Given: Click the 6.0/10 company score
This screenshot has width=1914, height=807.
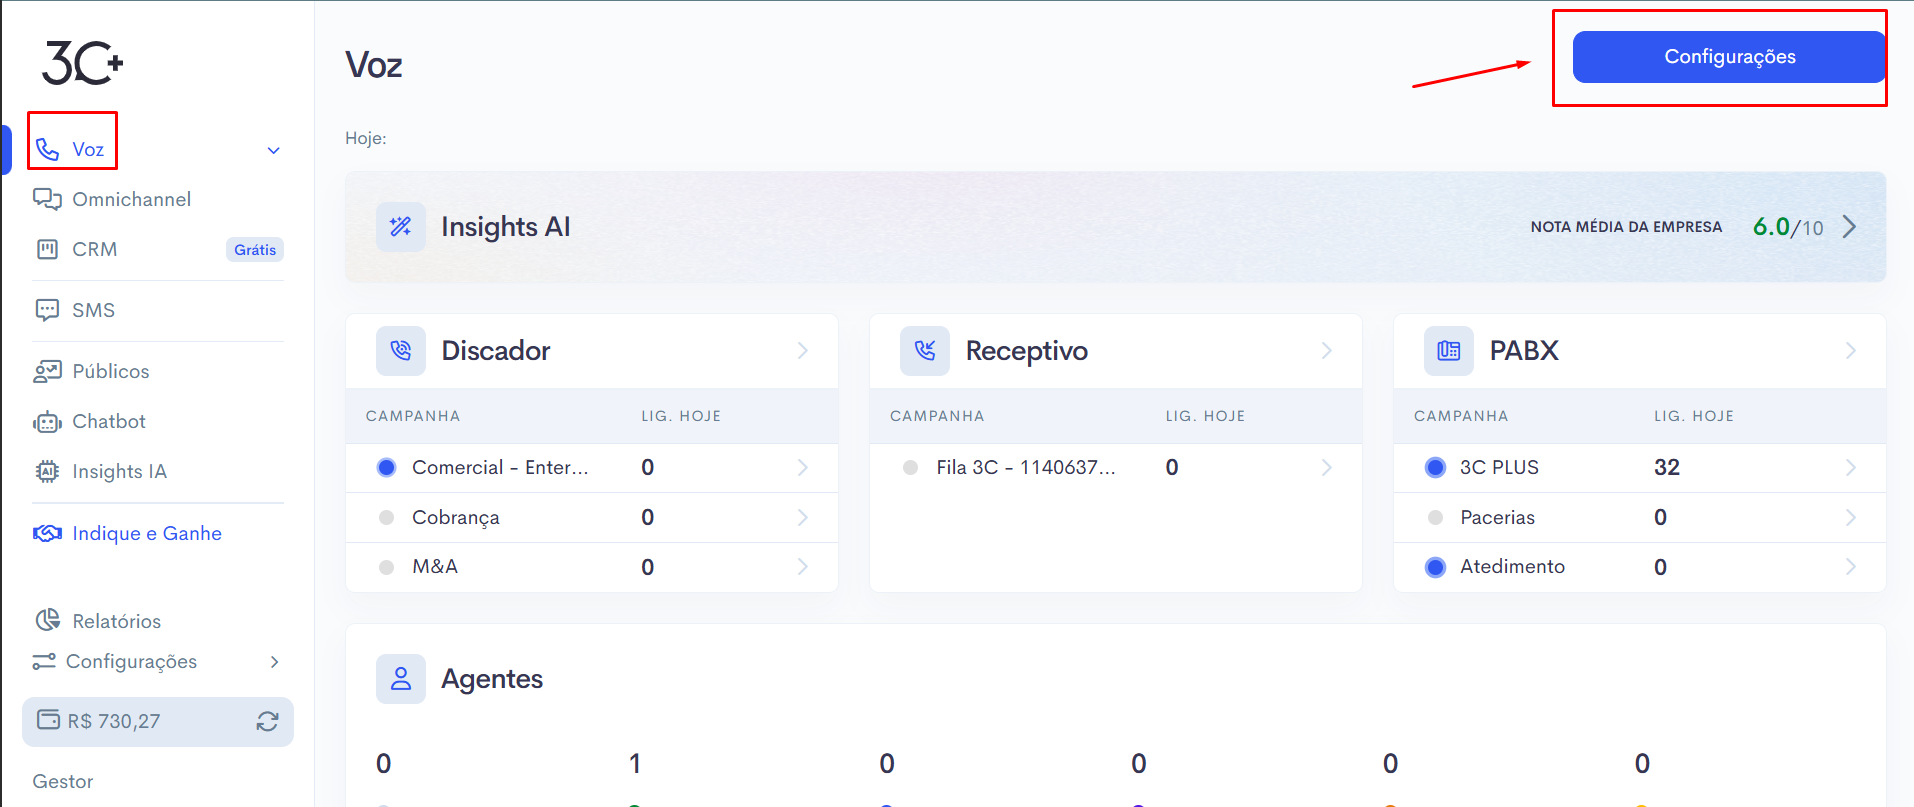Looking at the screenshot, I should click(x=1788, y=227).
